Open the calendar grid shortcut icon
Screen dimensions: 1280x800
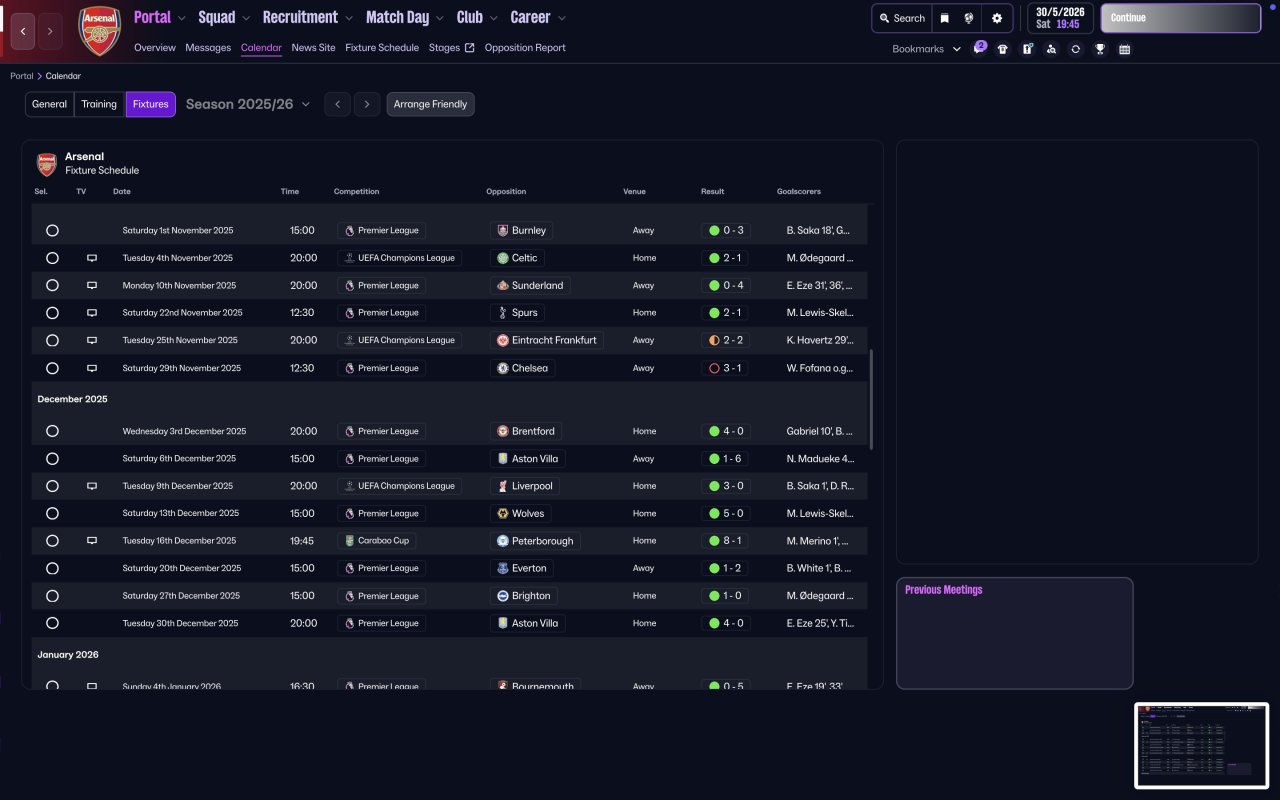pyautogui.click(x=1124, y=49)
